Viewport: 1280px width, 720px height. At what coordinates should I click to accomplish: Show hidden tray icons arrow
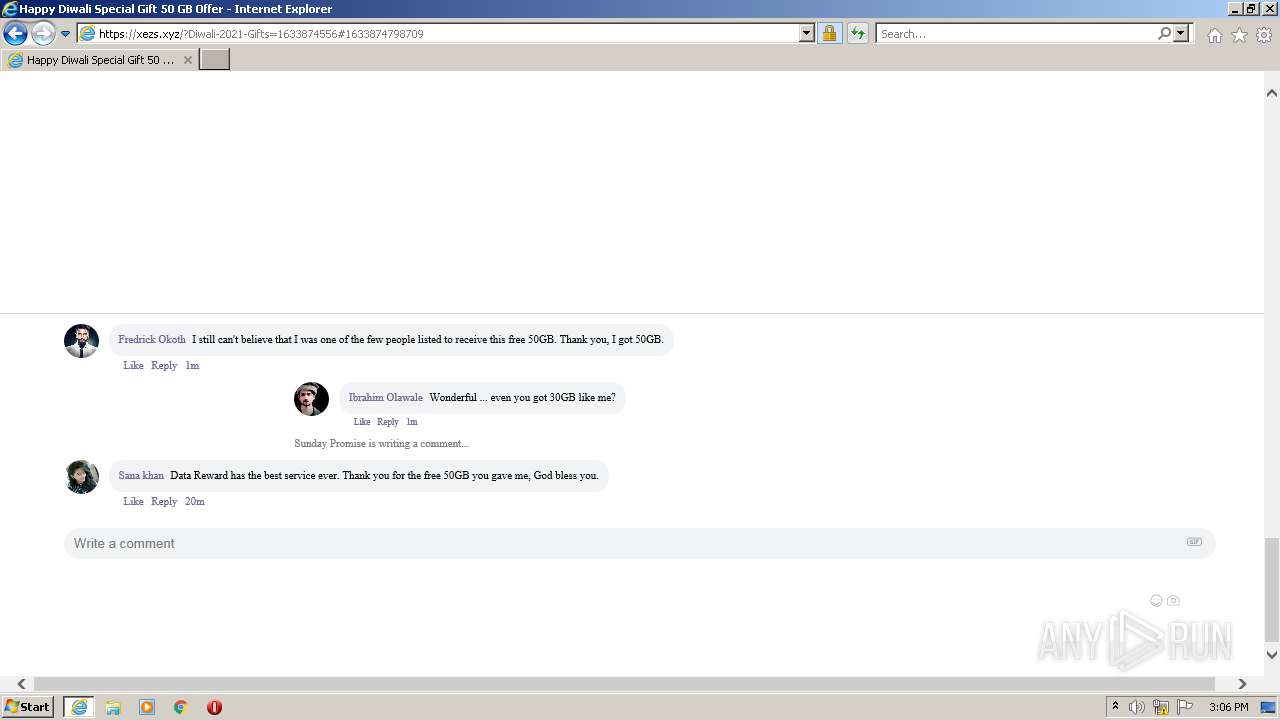1115,707
